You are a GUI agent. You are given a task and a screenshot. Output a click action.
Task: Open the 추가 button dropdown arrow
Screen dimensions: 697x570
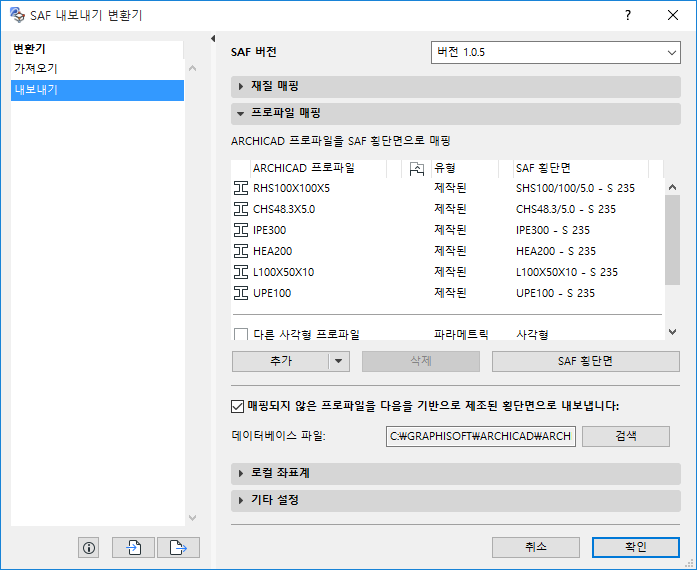[x=339, y=361]
